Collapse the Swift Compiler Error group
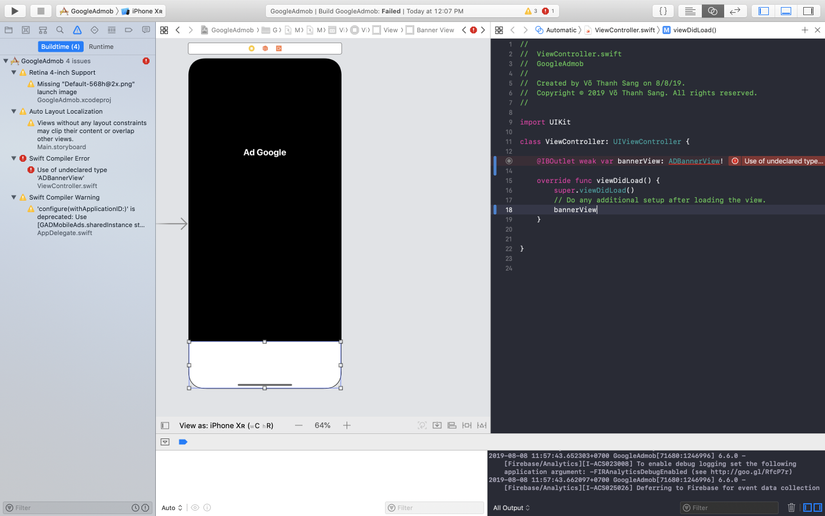Screen dimensions: 825x516 [14, 158]
